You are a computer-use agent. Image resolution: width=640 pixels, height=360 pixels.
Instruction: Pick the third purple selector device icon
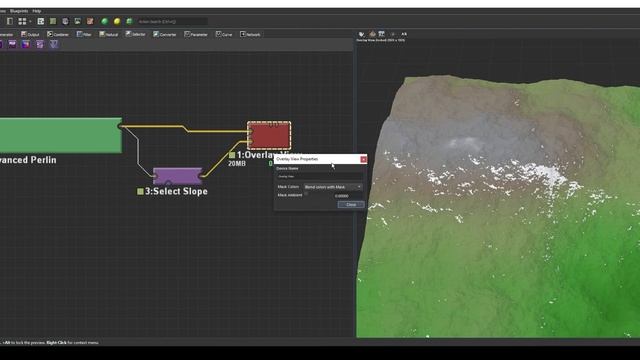26,44
